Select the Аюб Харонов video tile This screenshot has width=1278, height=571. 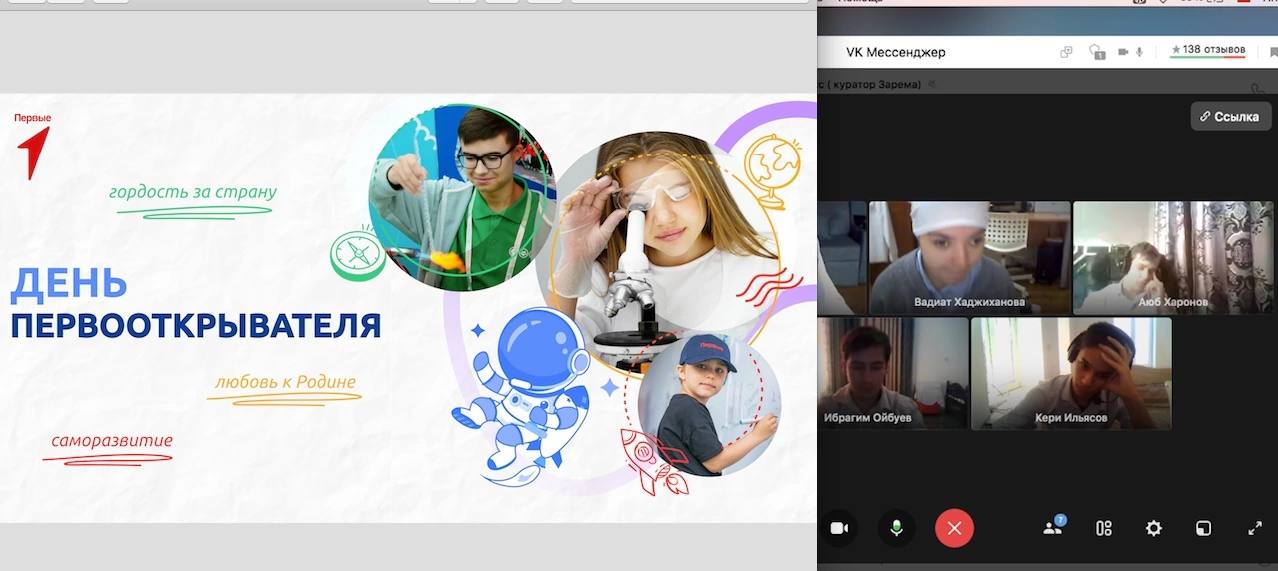[x=1172, y=258]
